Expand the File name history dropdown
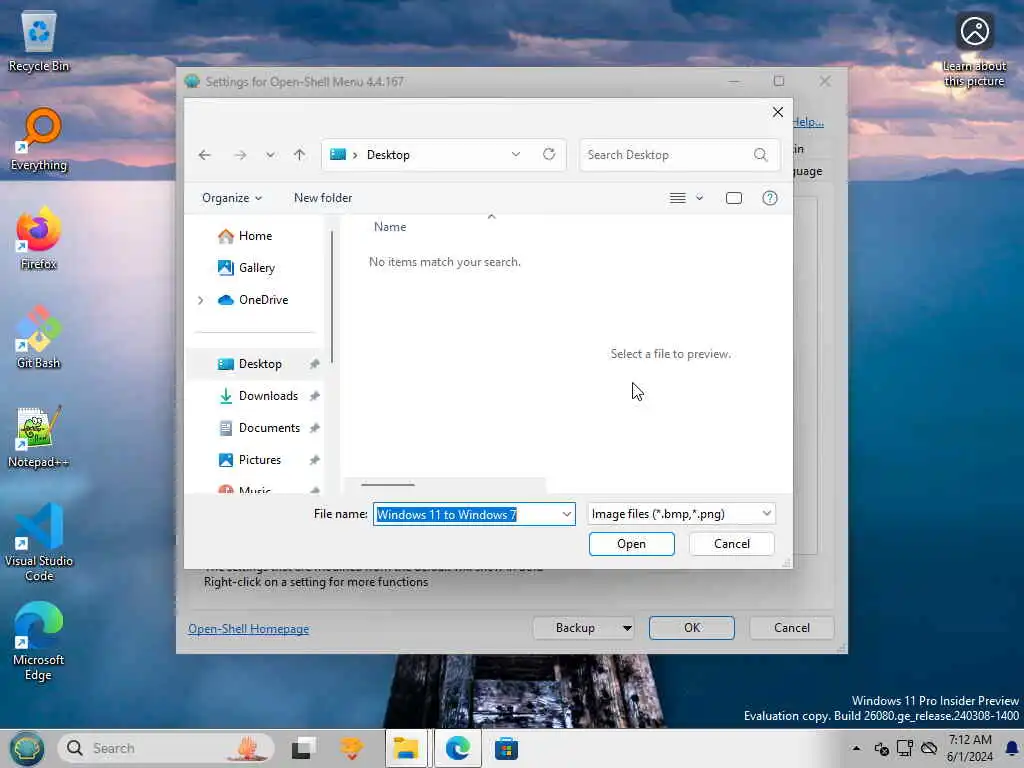Image resolution: width=1024 pixels, height=768 pixels. pyautogui.click(x=567, y=514)
